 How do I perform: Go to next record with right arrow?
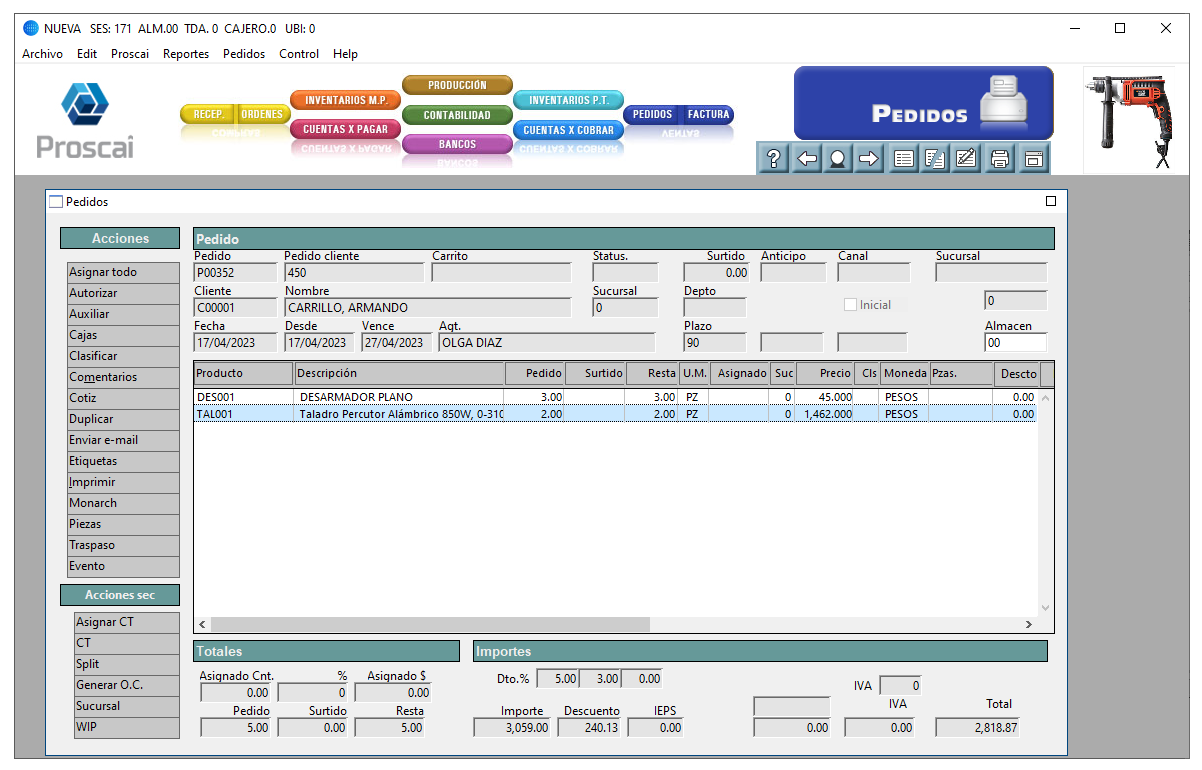(x=869, y=158)
